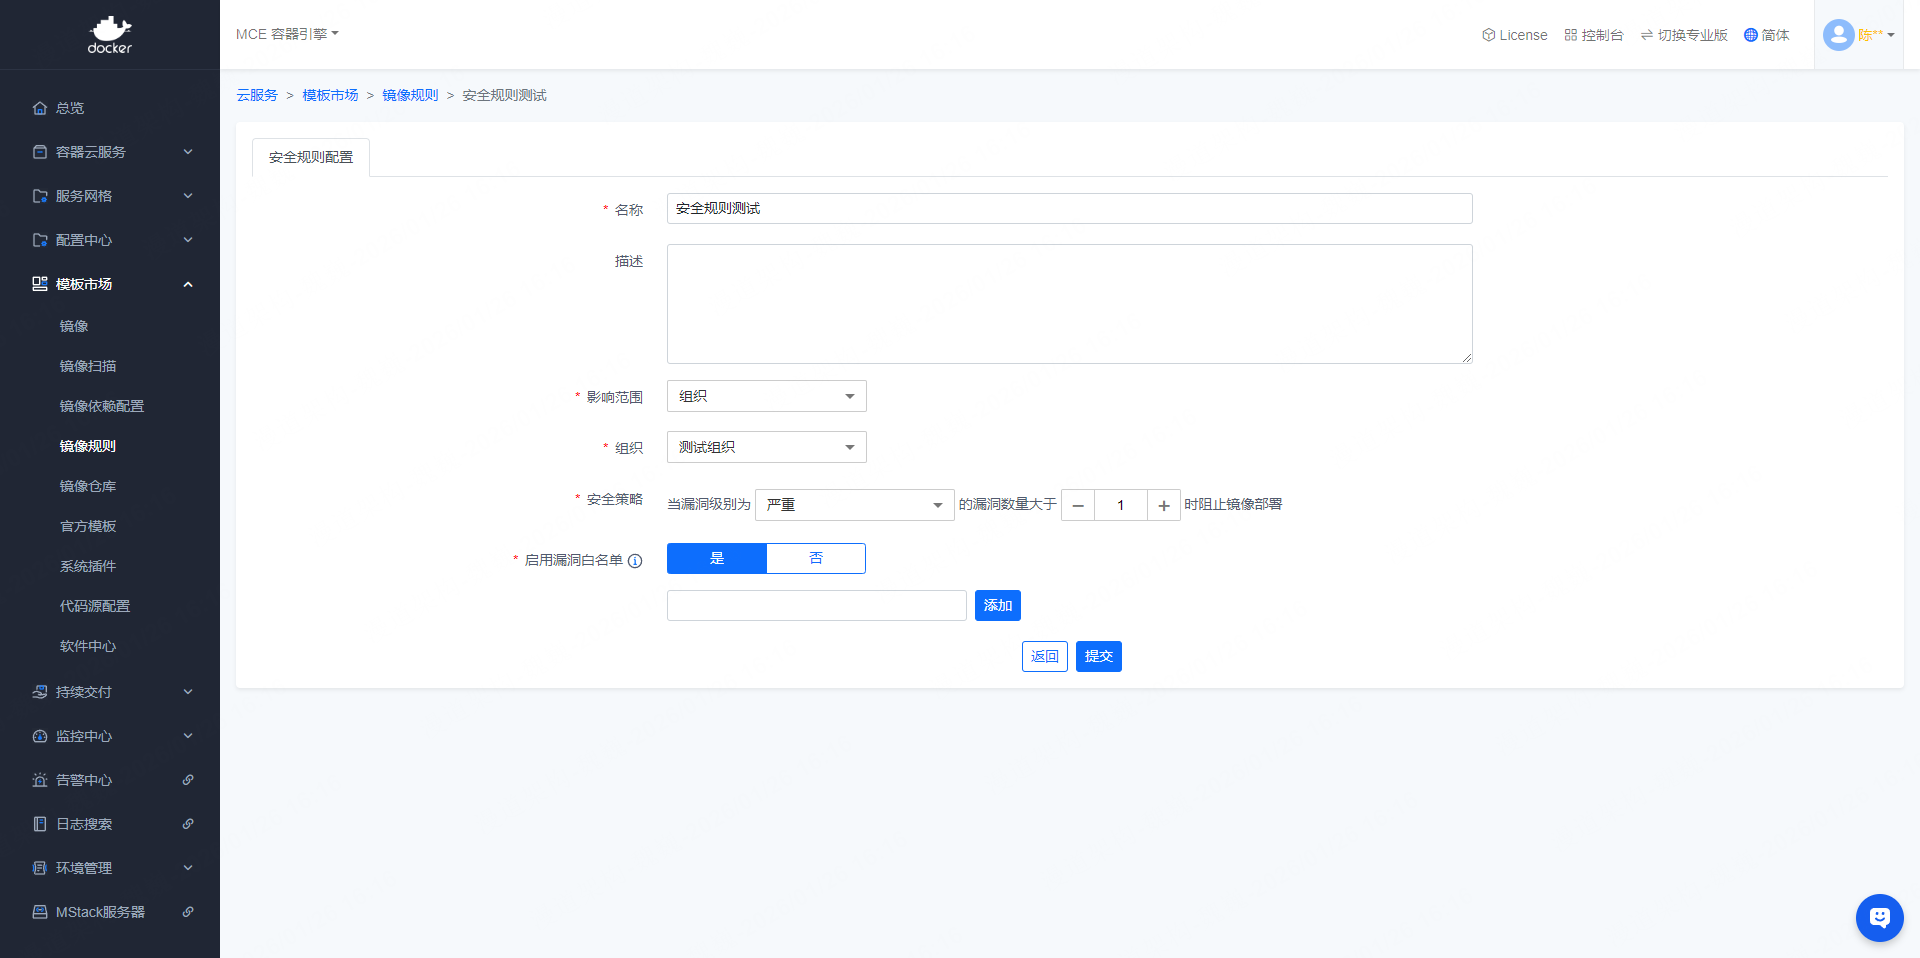Image resolution: width=1920 pixels, height=958 pixels.
Task: Click the info icon beside 启用漏洞白名单
Action: pyautogui.click(x=635, y=561)
